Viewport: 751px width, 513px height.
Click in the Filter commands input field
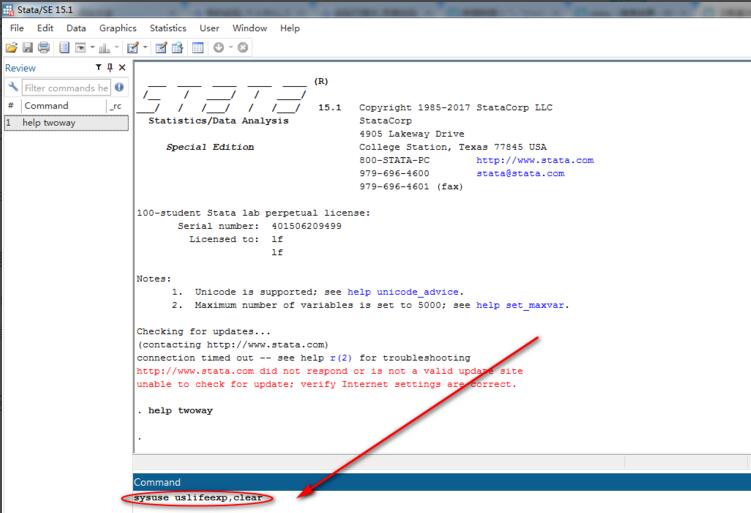[66, 88]
